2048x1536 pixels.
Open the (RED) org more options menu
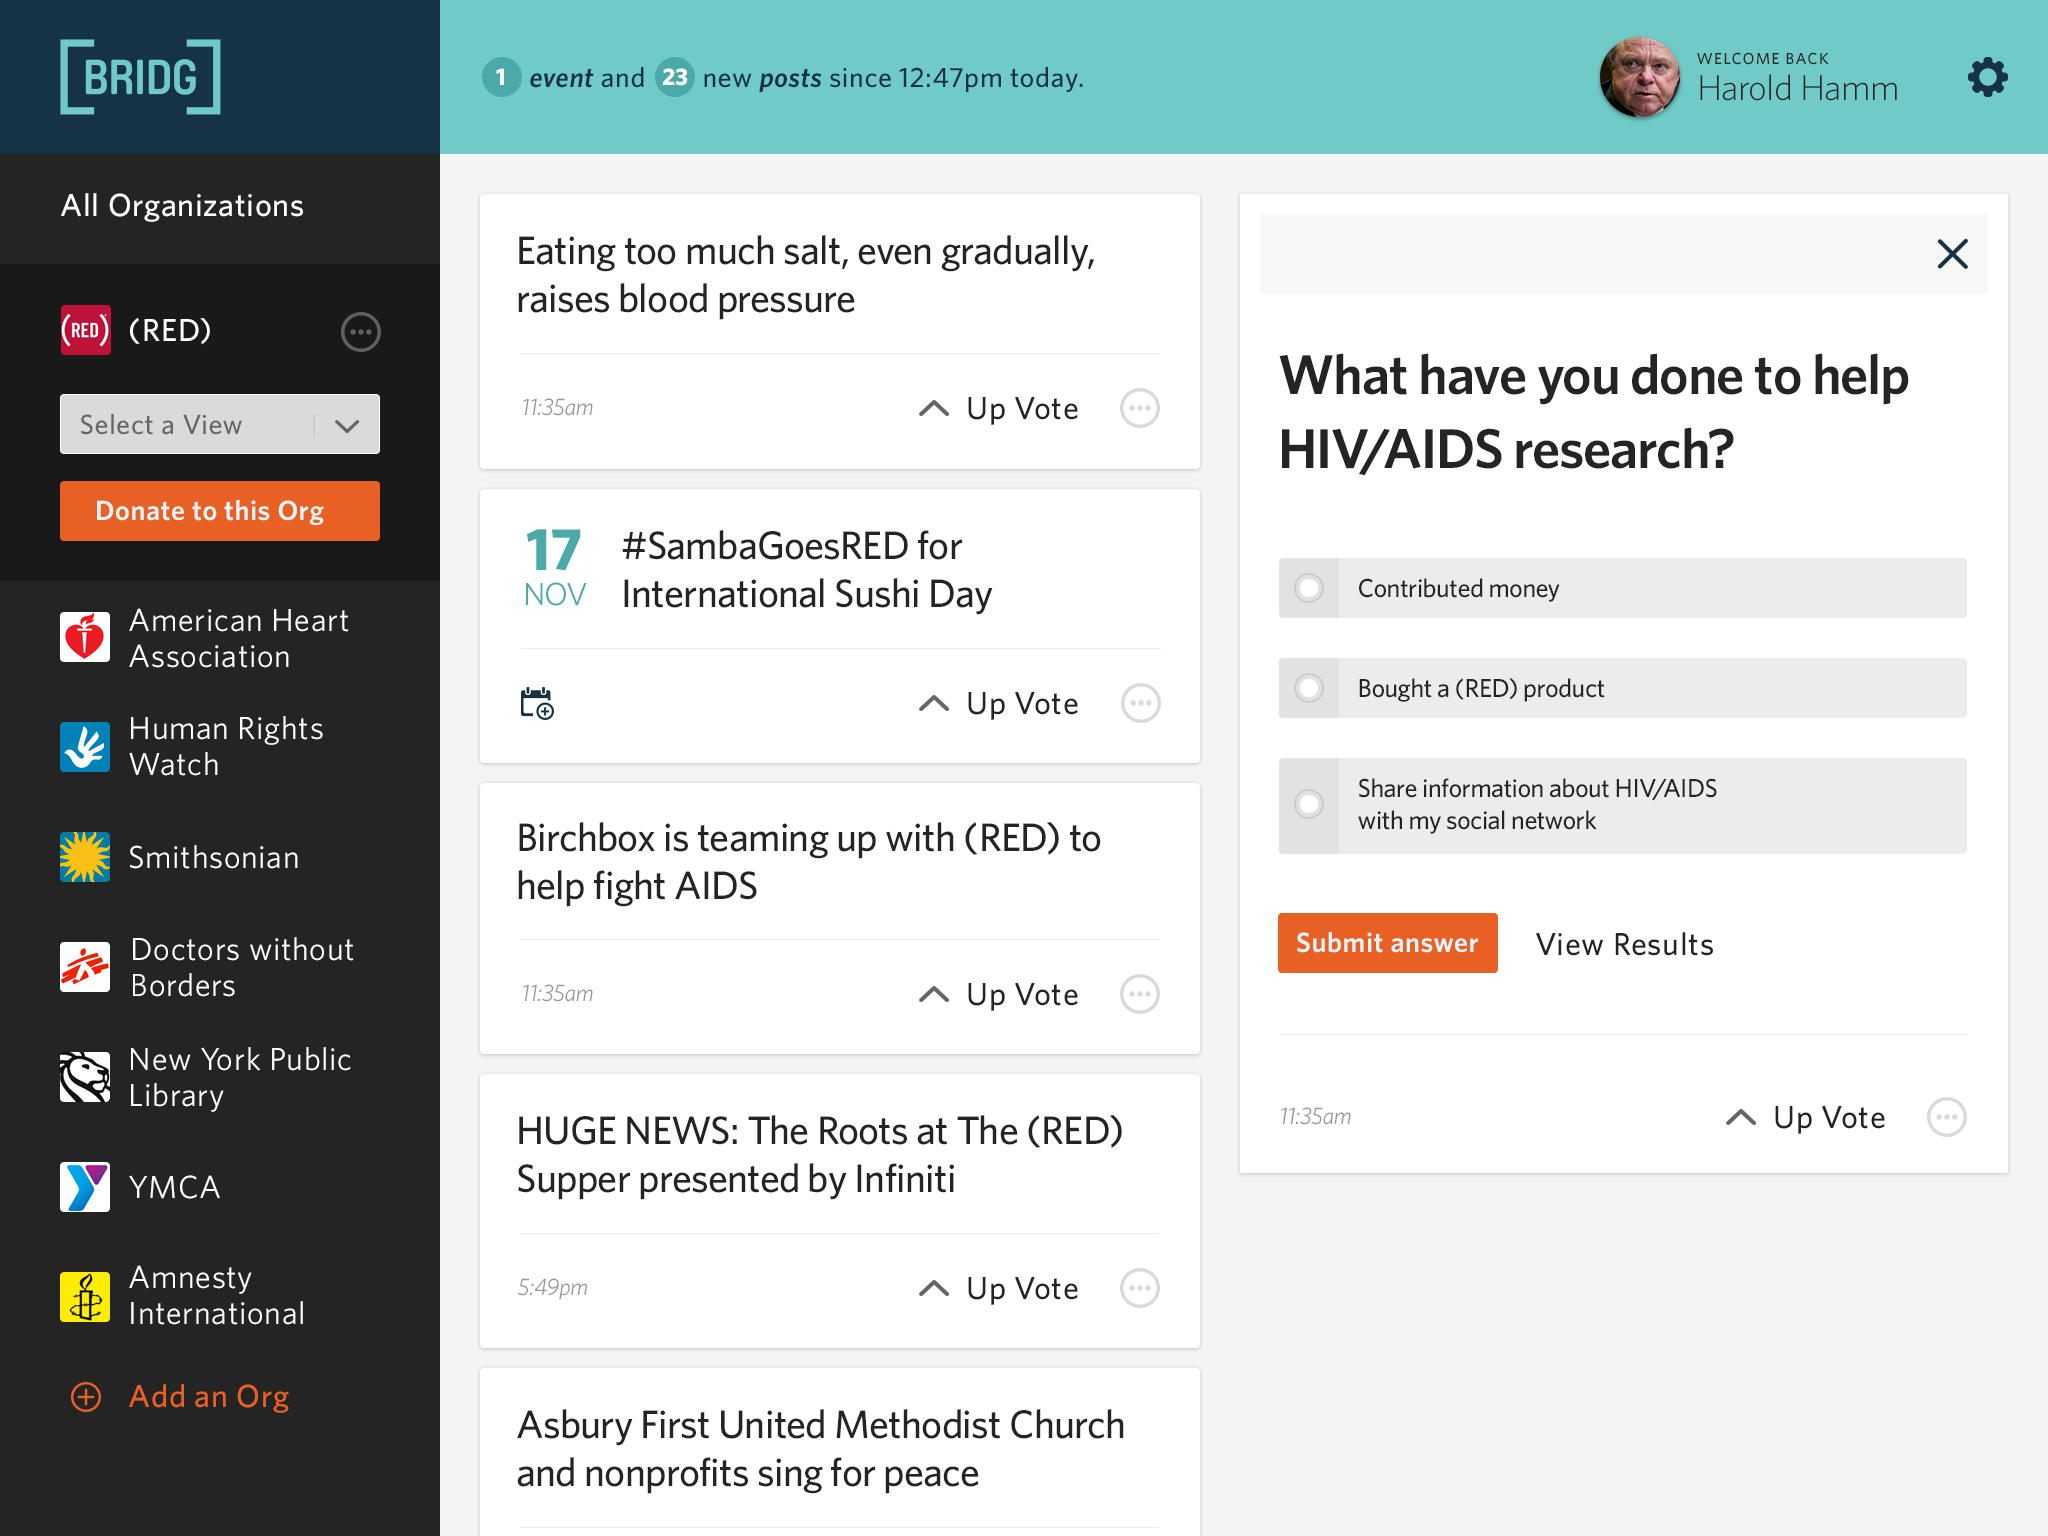(360, 331)
